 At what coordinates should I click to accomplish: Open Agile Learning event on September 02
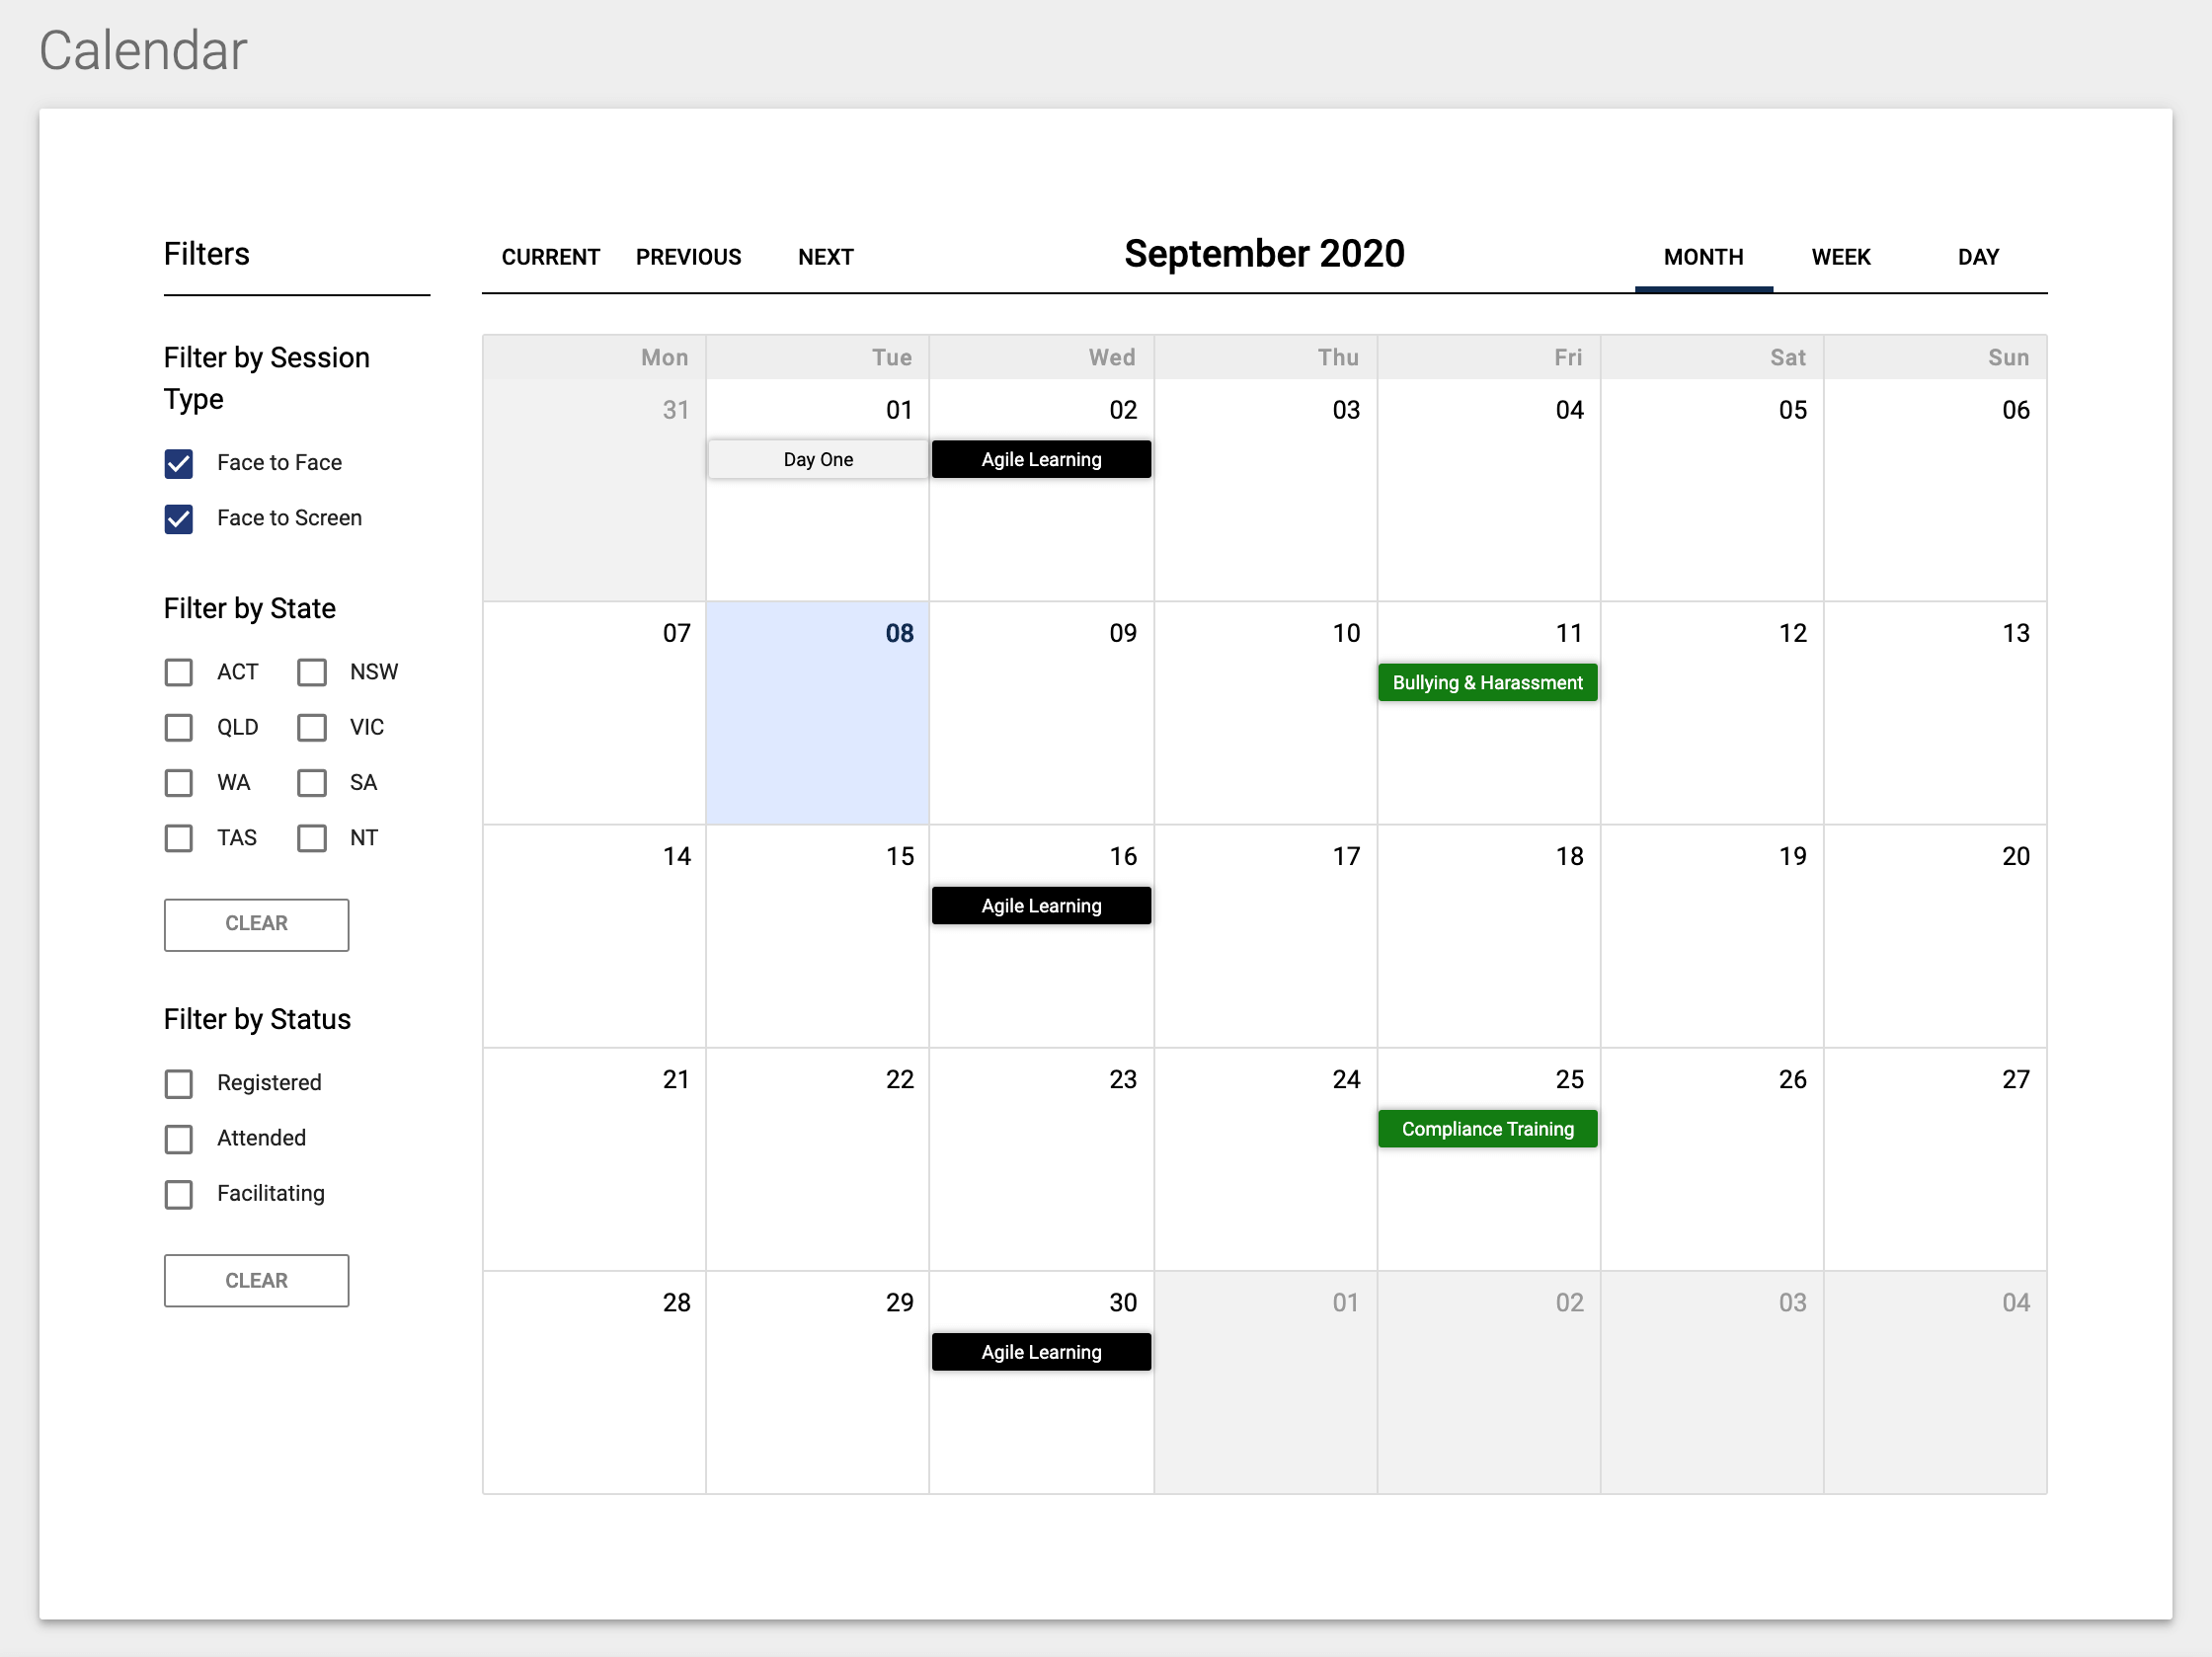(x=1042, y=460)
